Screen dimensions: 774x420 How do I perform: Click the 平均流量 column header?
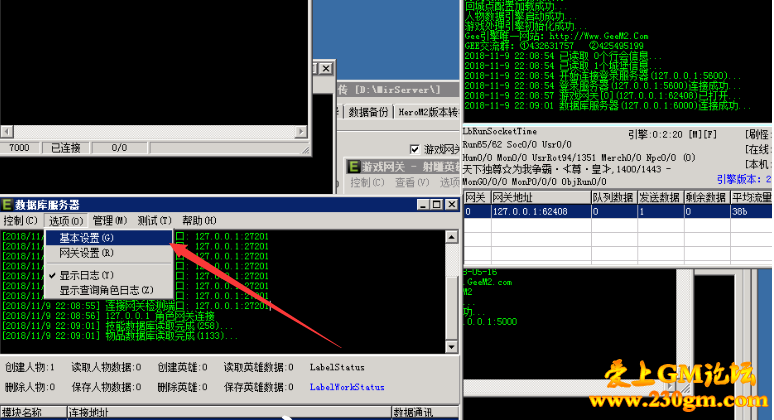pos(751,197)
